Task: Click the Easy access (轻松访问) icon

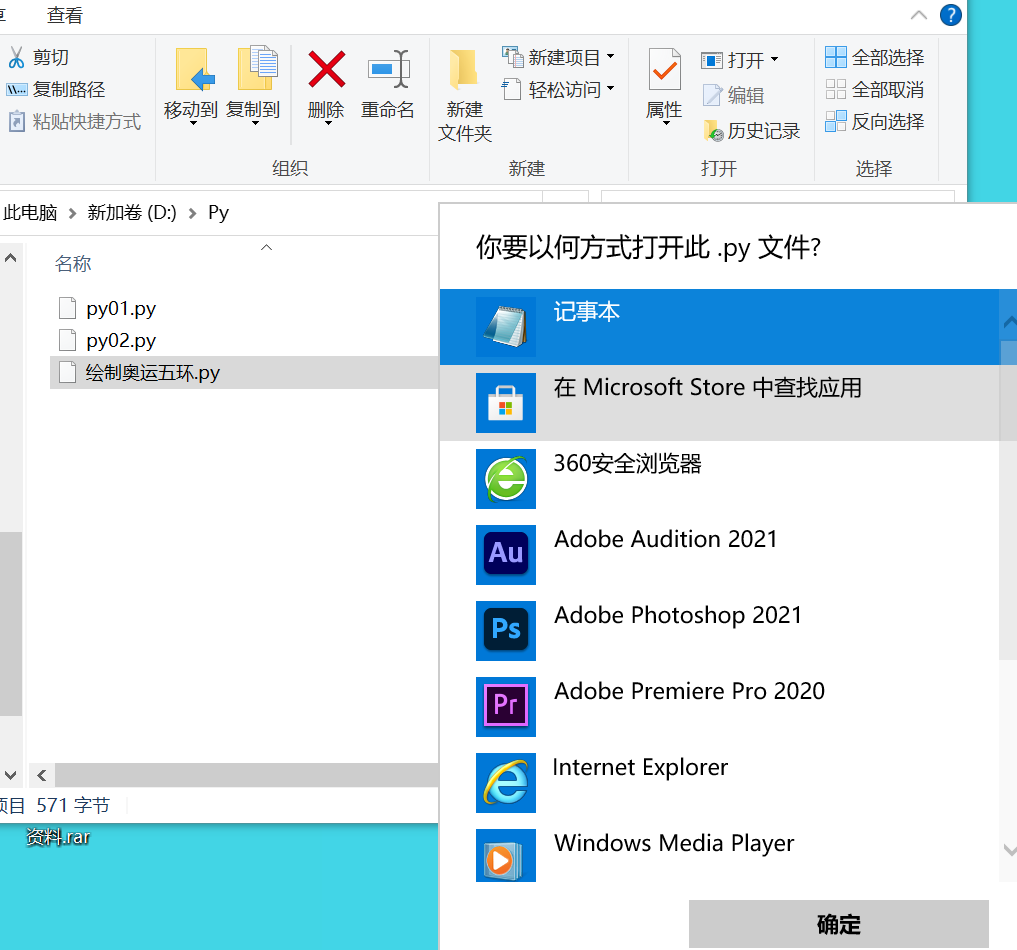Action: click(512, 89)
